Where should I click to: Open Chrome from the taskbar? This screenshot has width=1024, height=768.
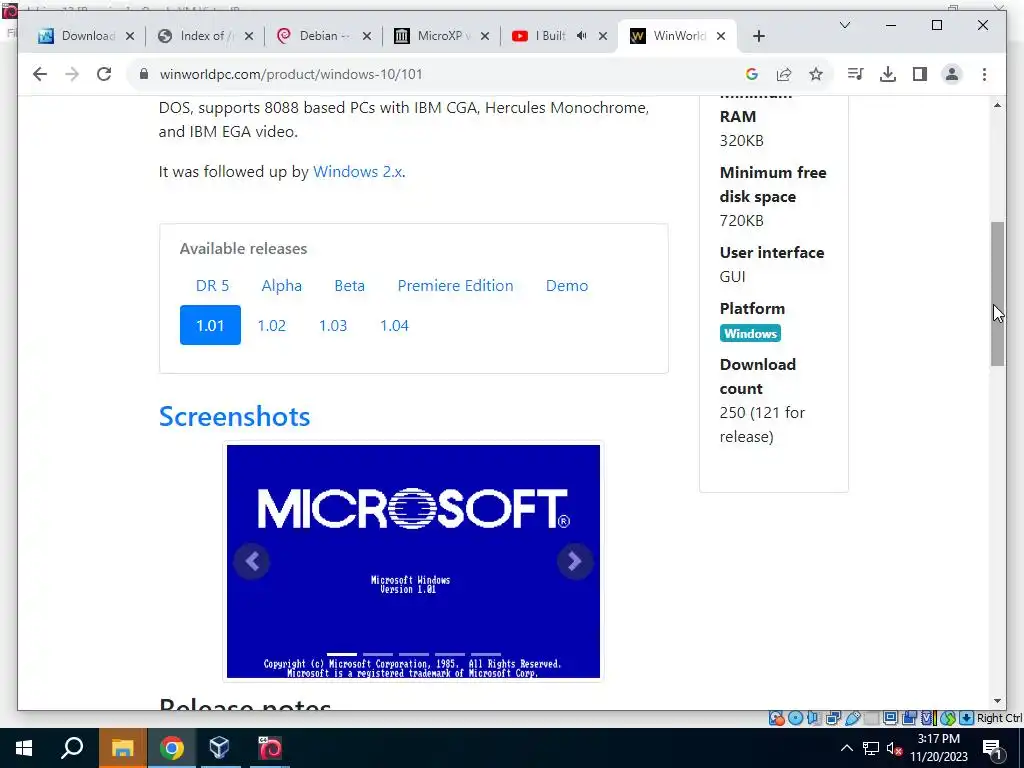click(x=171, y=748)
